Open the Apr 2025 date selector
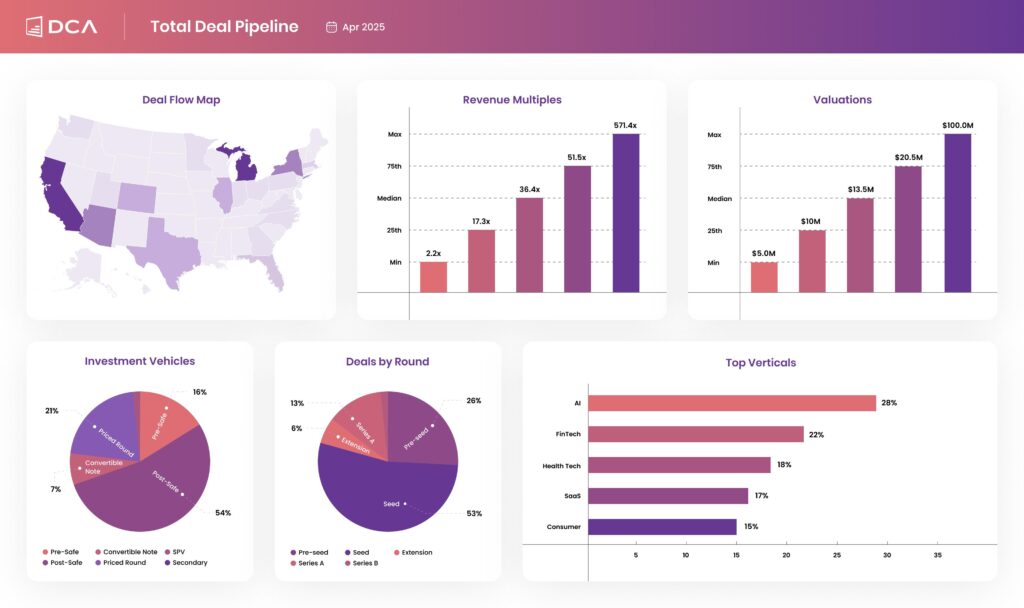1024x608 pixels. point(358,27)
